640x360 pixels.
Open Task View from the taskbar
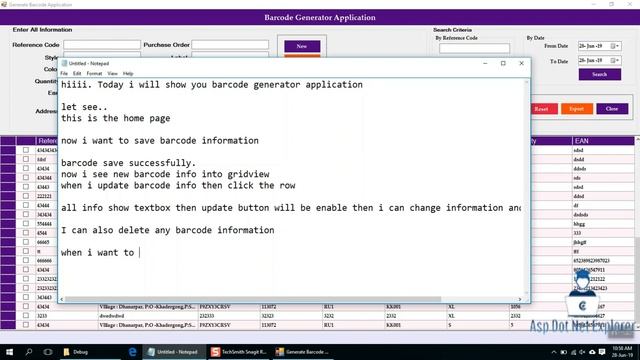pyautogui.click(x=48, y=351)
